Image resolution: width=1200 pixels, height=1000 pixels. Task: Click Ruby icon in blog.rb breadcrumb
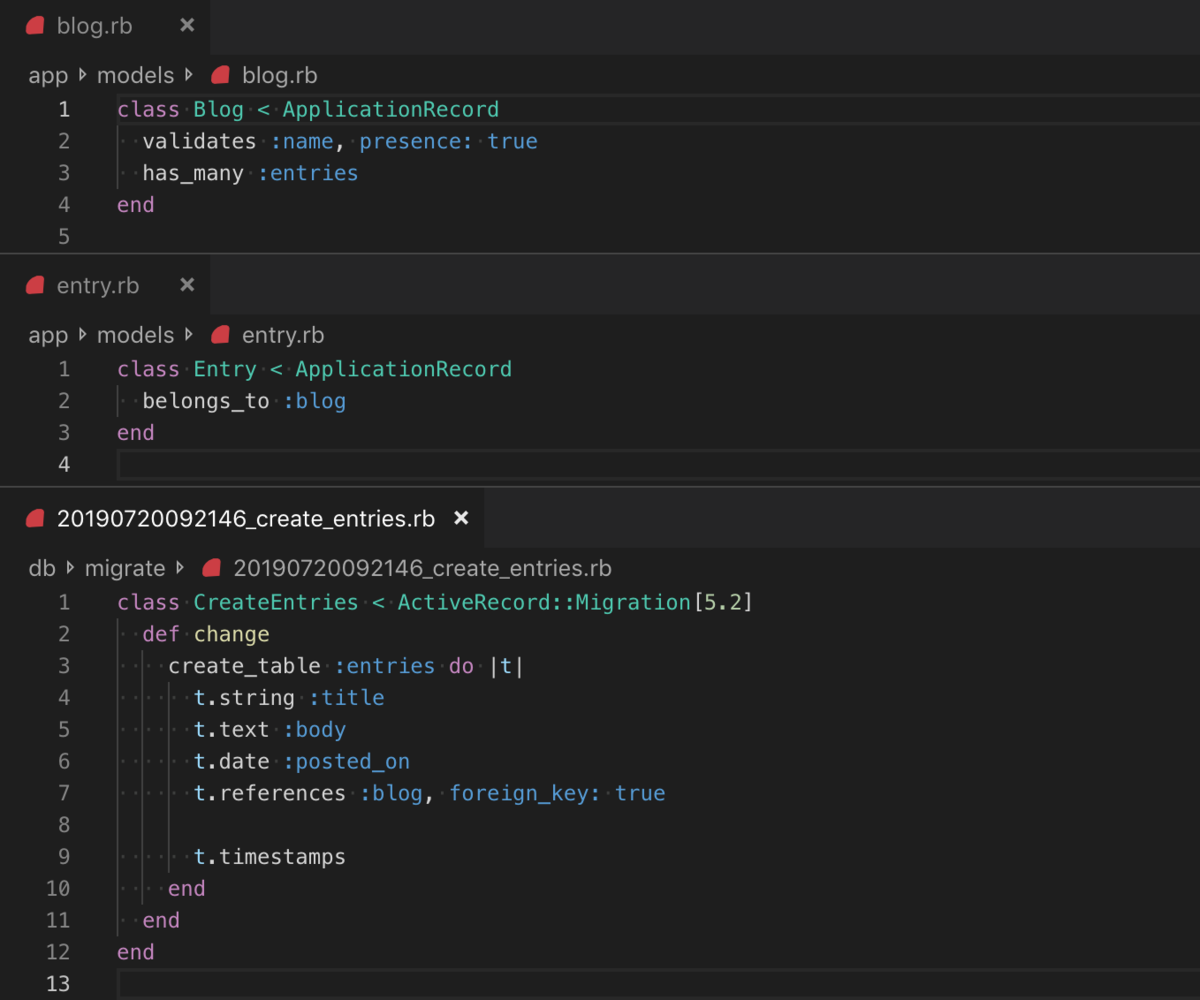221,75
